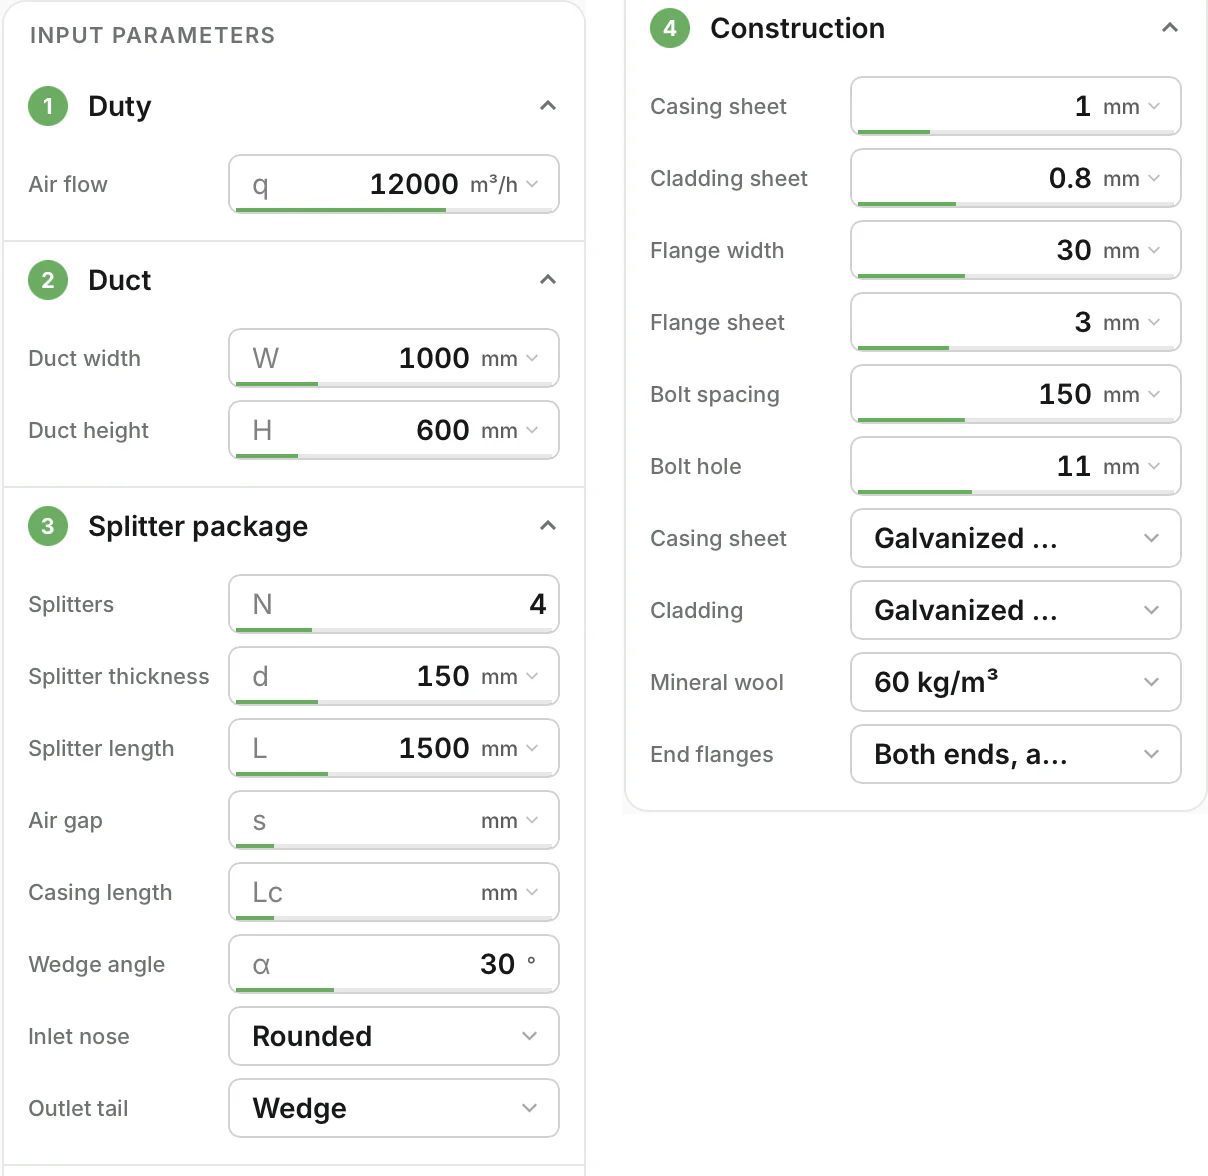Click the Duct section heading
Image resolution: width=1208 pixels, height=1176 pixels.
[x=120, y=280]
